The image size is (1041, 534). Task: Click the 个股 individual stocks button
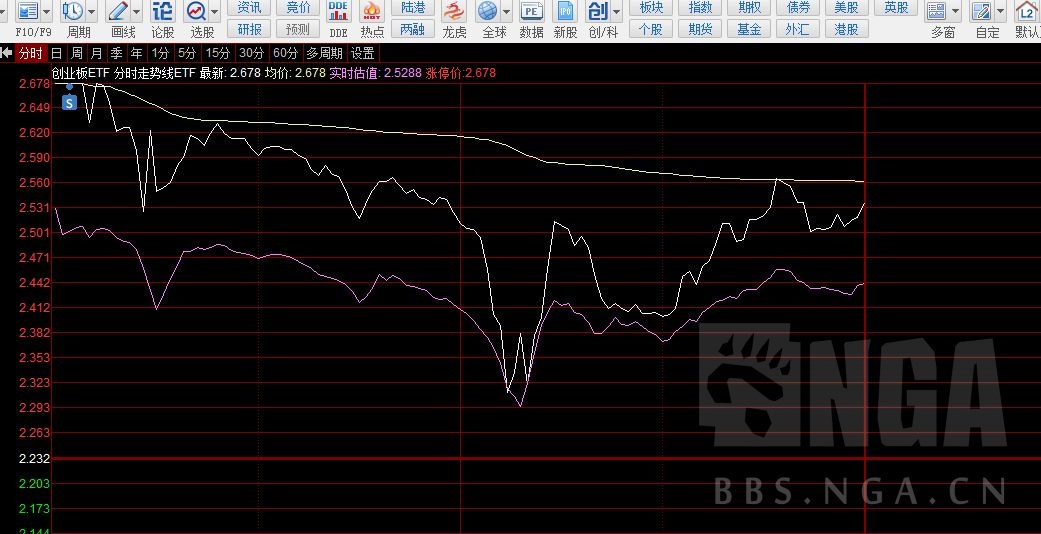pyautogui.click(x=651, y=29)
